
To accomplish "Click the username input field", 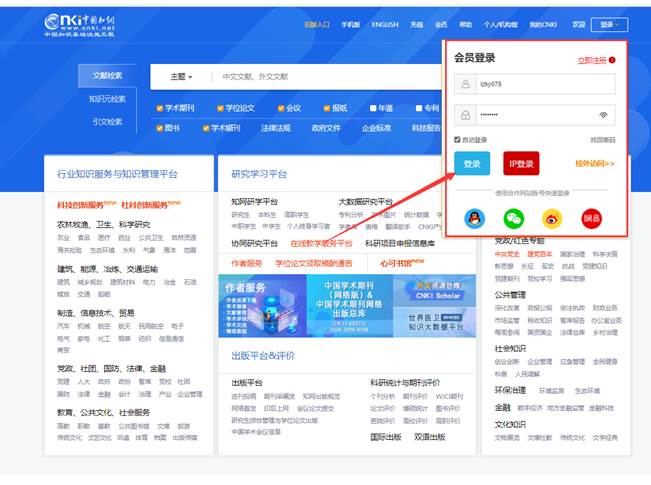I will [x=535, y=85].
